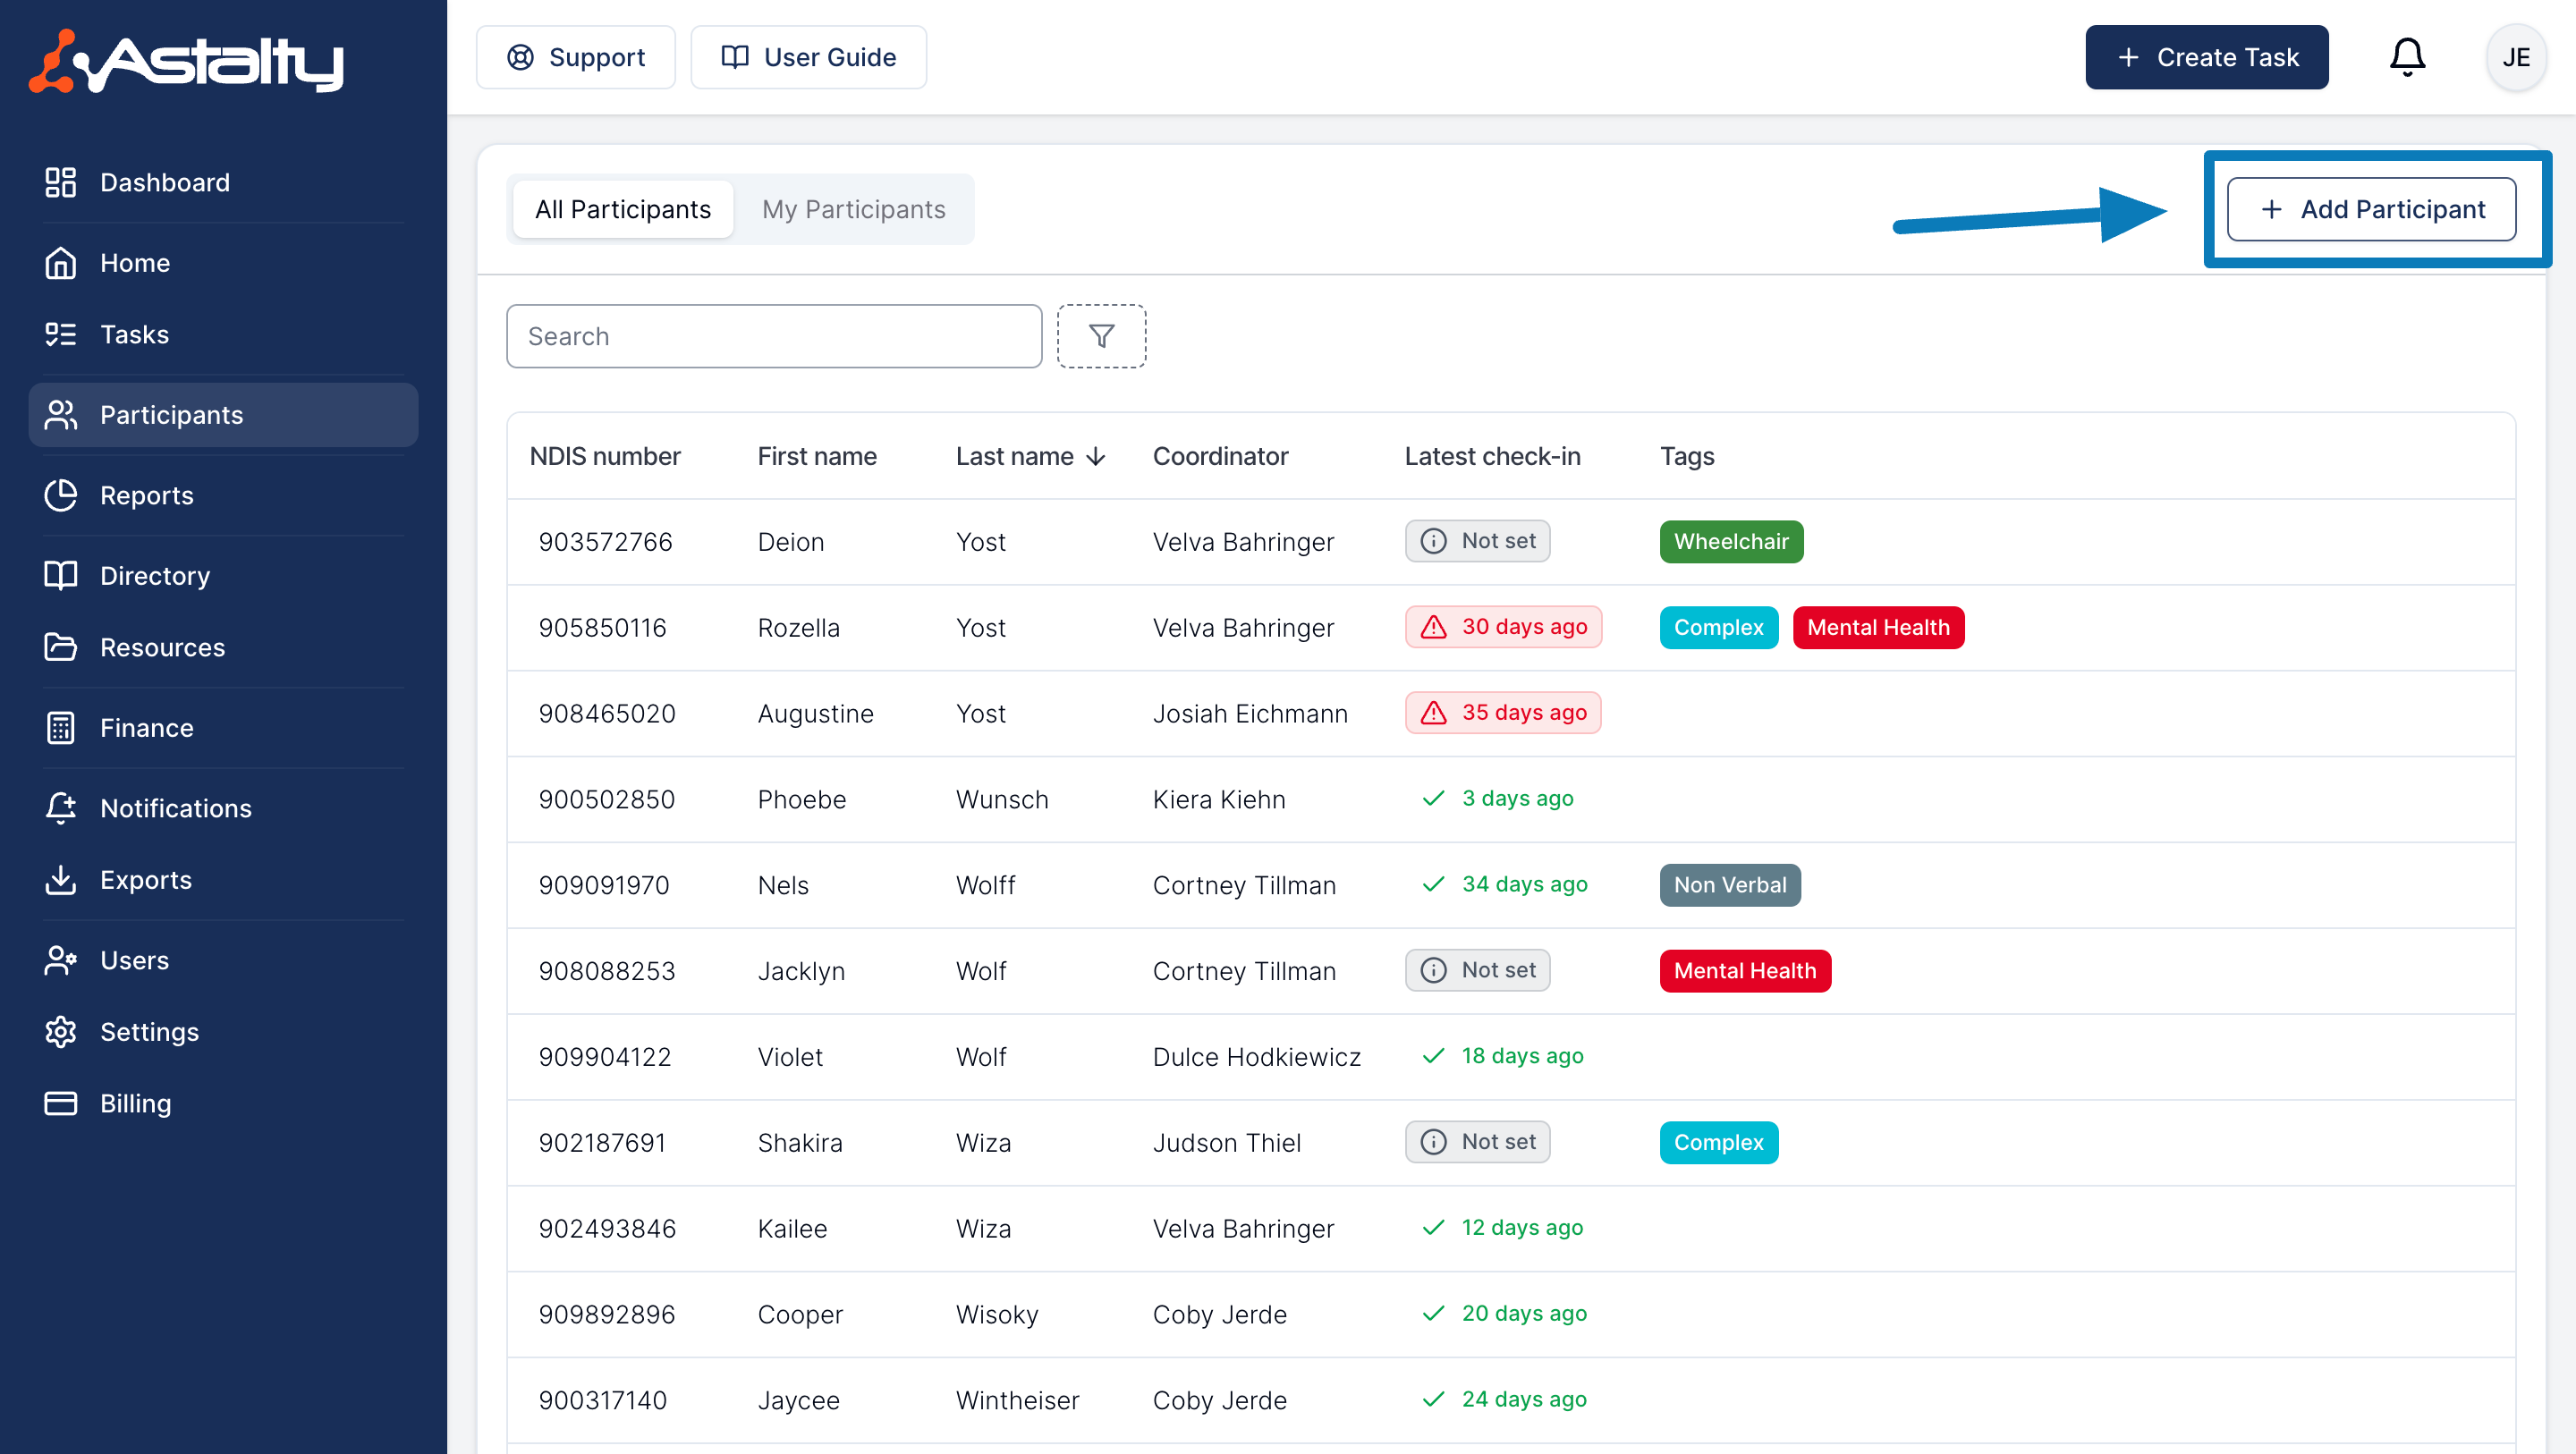
Task: Open the Directory section
Action: tap(222, 576)
